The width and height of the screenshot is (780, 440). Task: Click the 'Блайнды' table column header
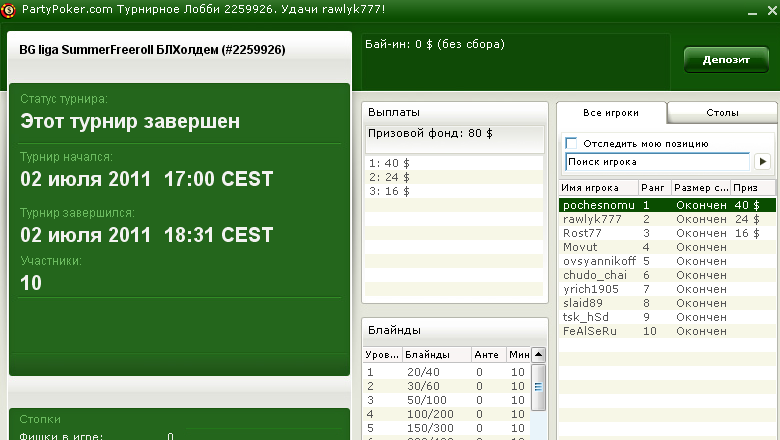pyautogui.click(x=437, y=354)
